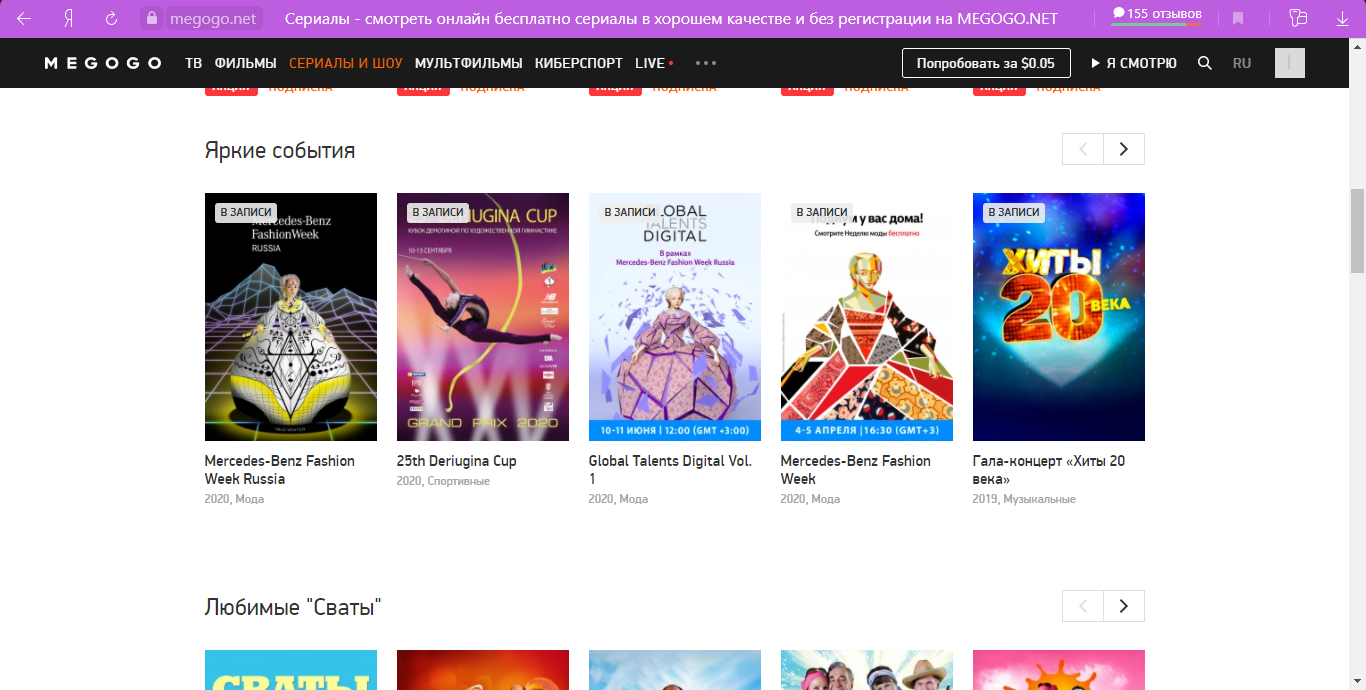Viewport: 1366px width, 690px height.
Task: Open the browser downloads arrow icon
Action: pyautogui.click(x=1342, y=19)
